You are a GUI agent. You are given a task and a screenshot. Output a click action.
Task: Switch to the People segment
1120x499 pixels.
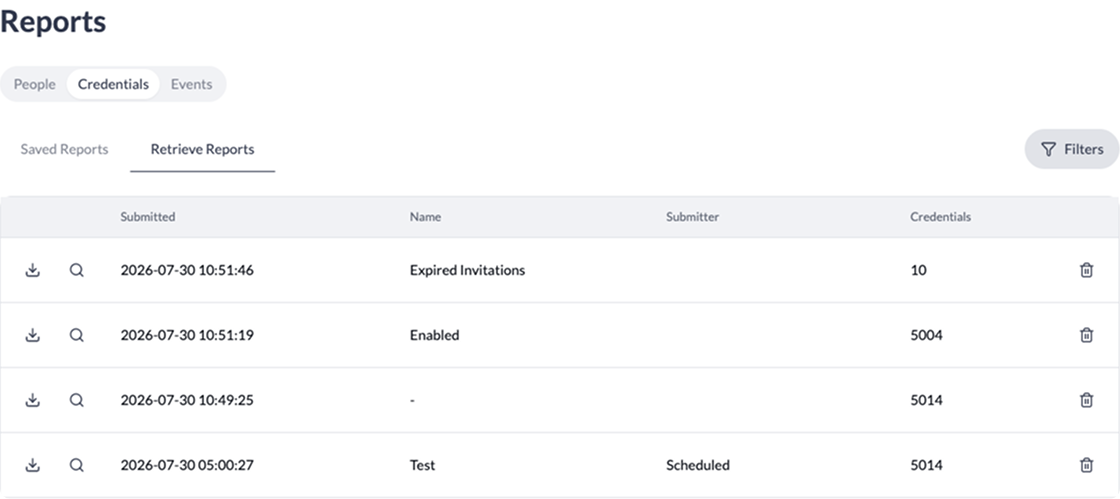(34, 84)
